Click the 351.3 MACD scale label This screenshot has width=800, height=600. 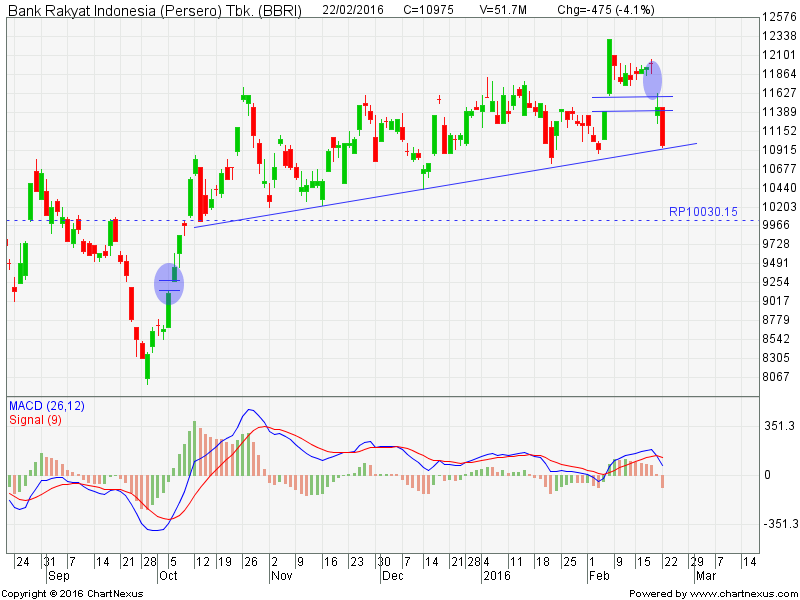click(x=779, y=426)
